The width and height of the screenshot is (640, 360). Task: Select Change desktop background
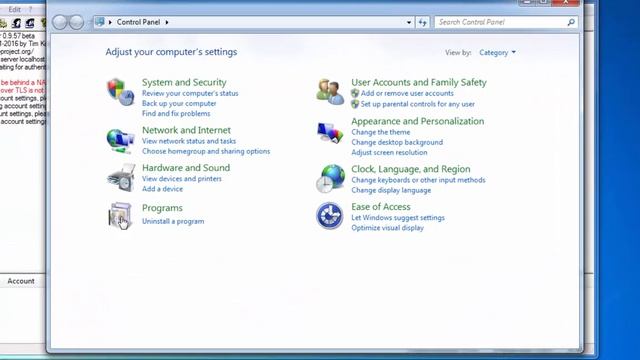pos(397,142)
